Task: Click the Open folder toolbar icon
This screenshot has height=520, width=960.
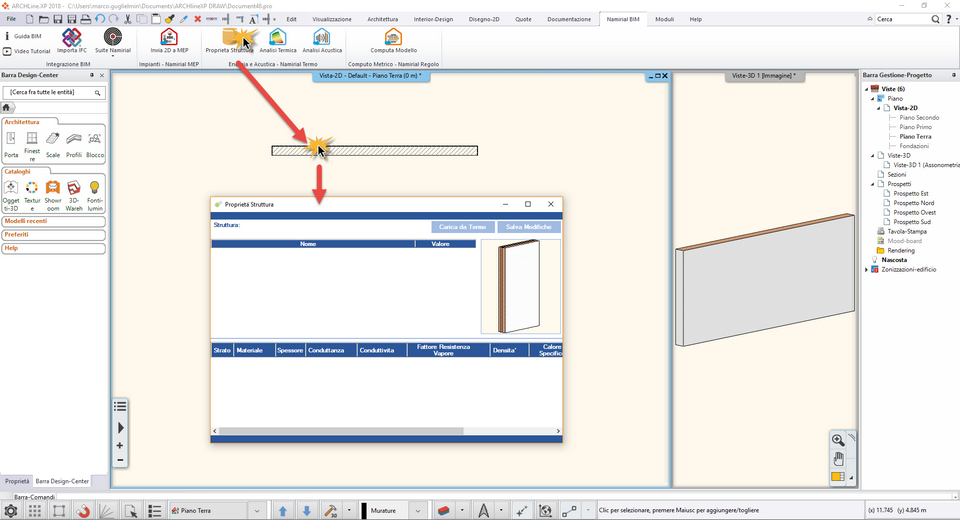Action: (x=43, y=19)
